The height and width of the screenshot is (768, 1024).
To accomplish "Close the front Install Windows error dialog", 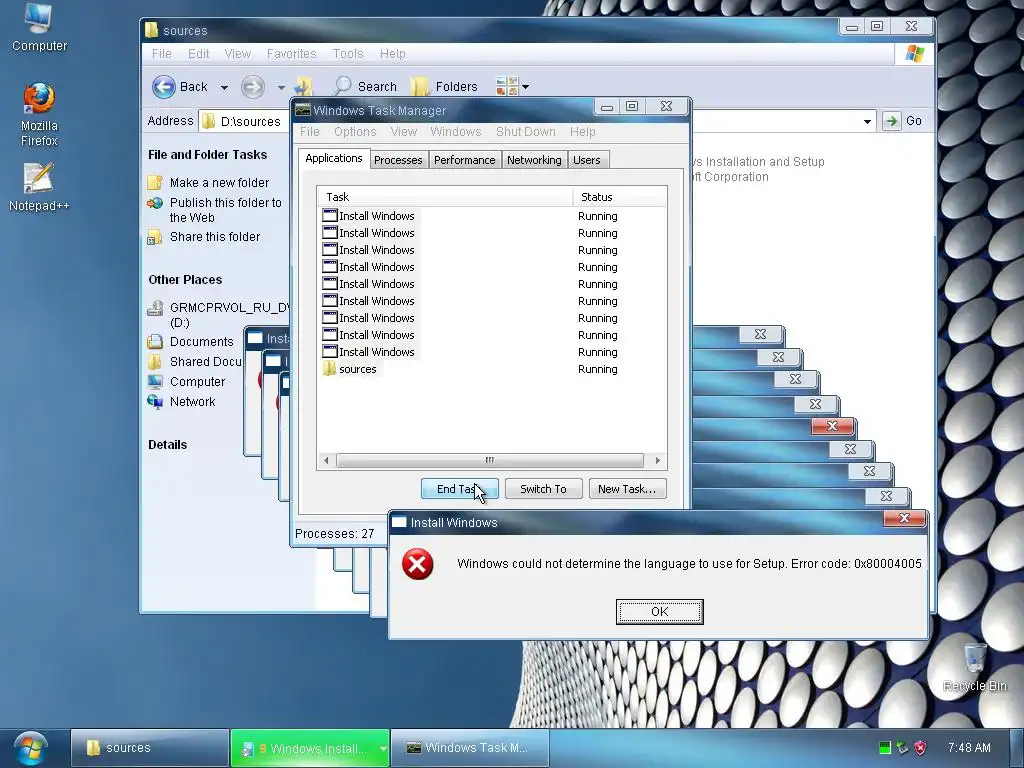I will pos(904,518).
